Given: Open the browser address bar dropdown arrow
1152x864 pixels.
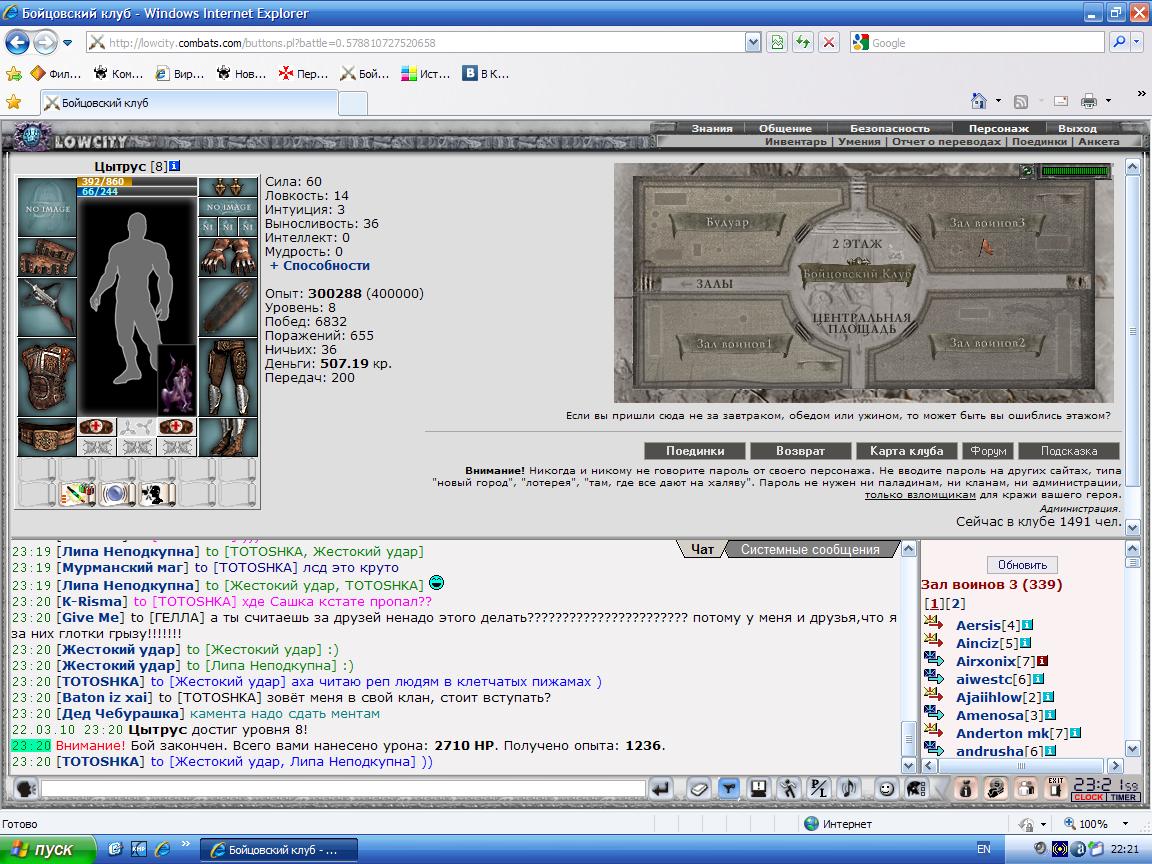Looking at the screenshot, I should point(752,43).
